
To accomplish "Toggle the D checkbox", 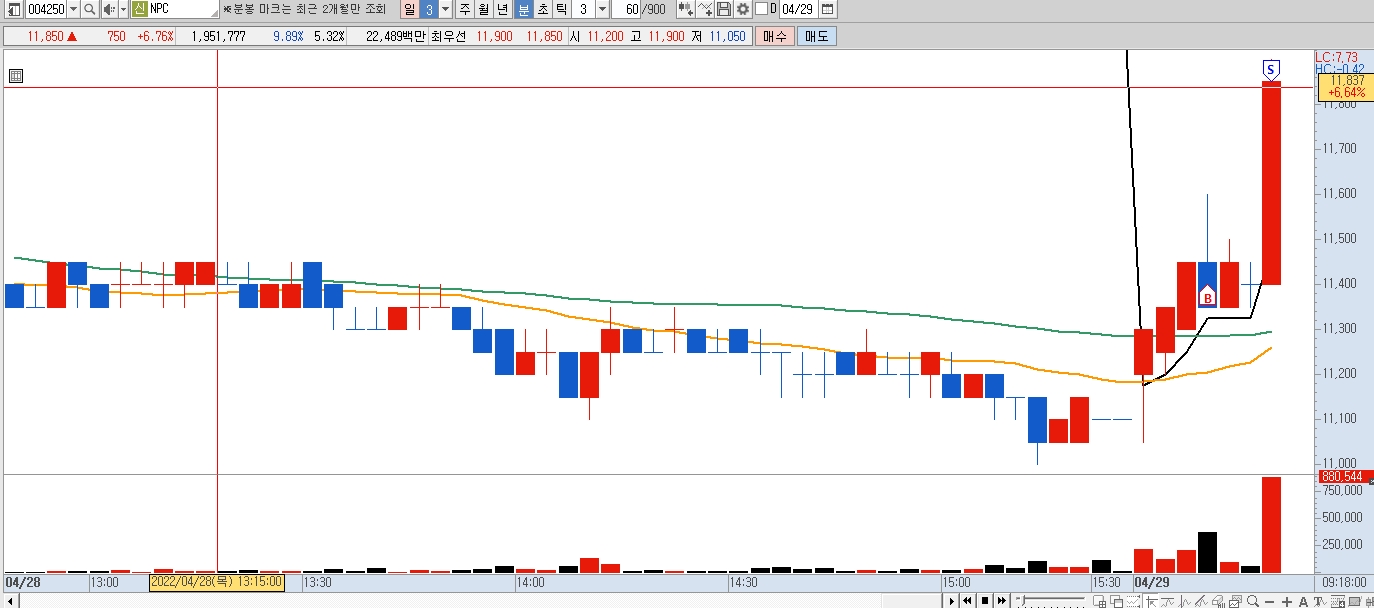I will coord(761,9).
